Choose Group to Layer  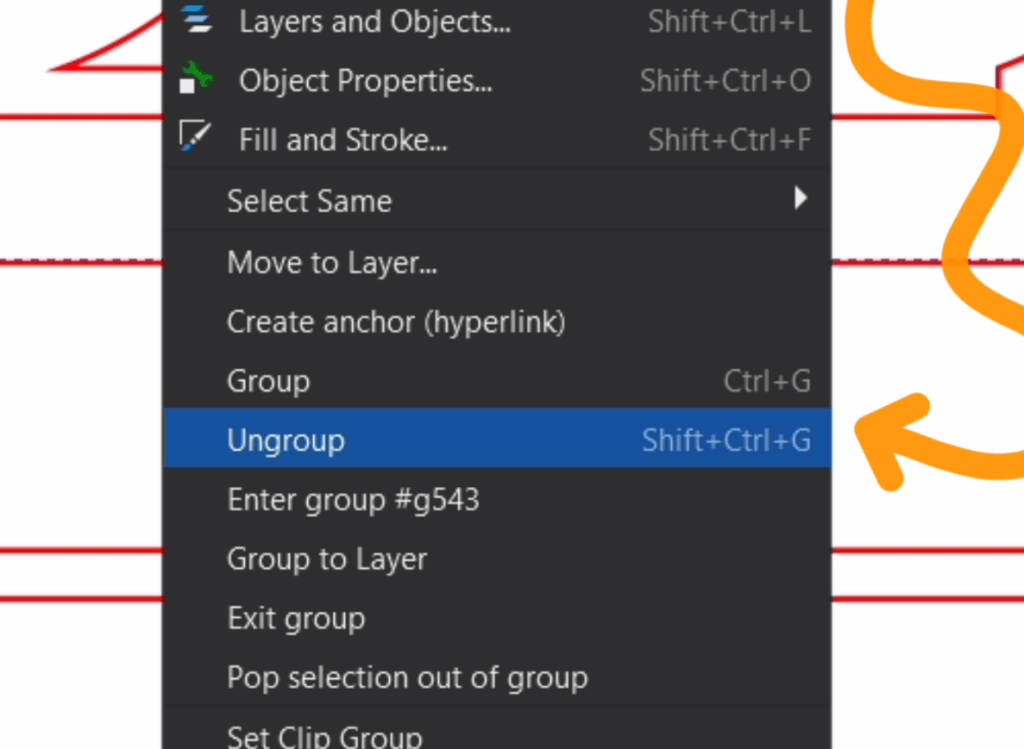point(327,559)
